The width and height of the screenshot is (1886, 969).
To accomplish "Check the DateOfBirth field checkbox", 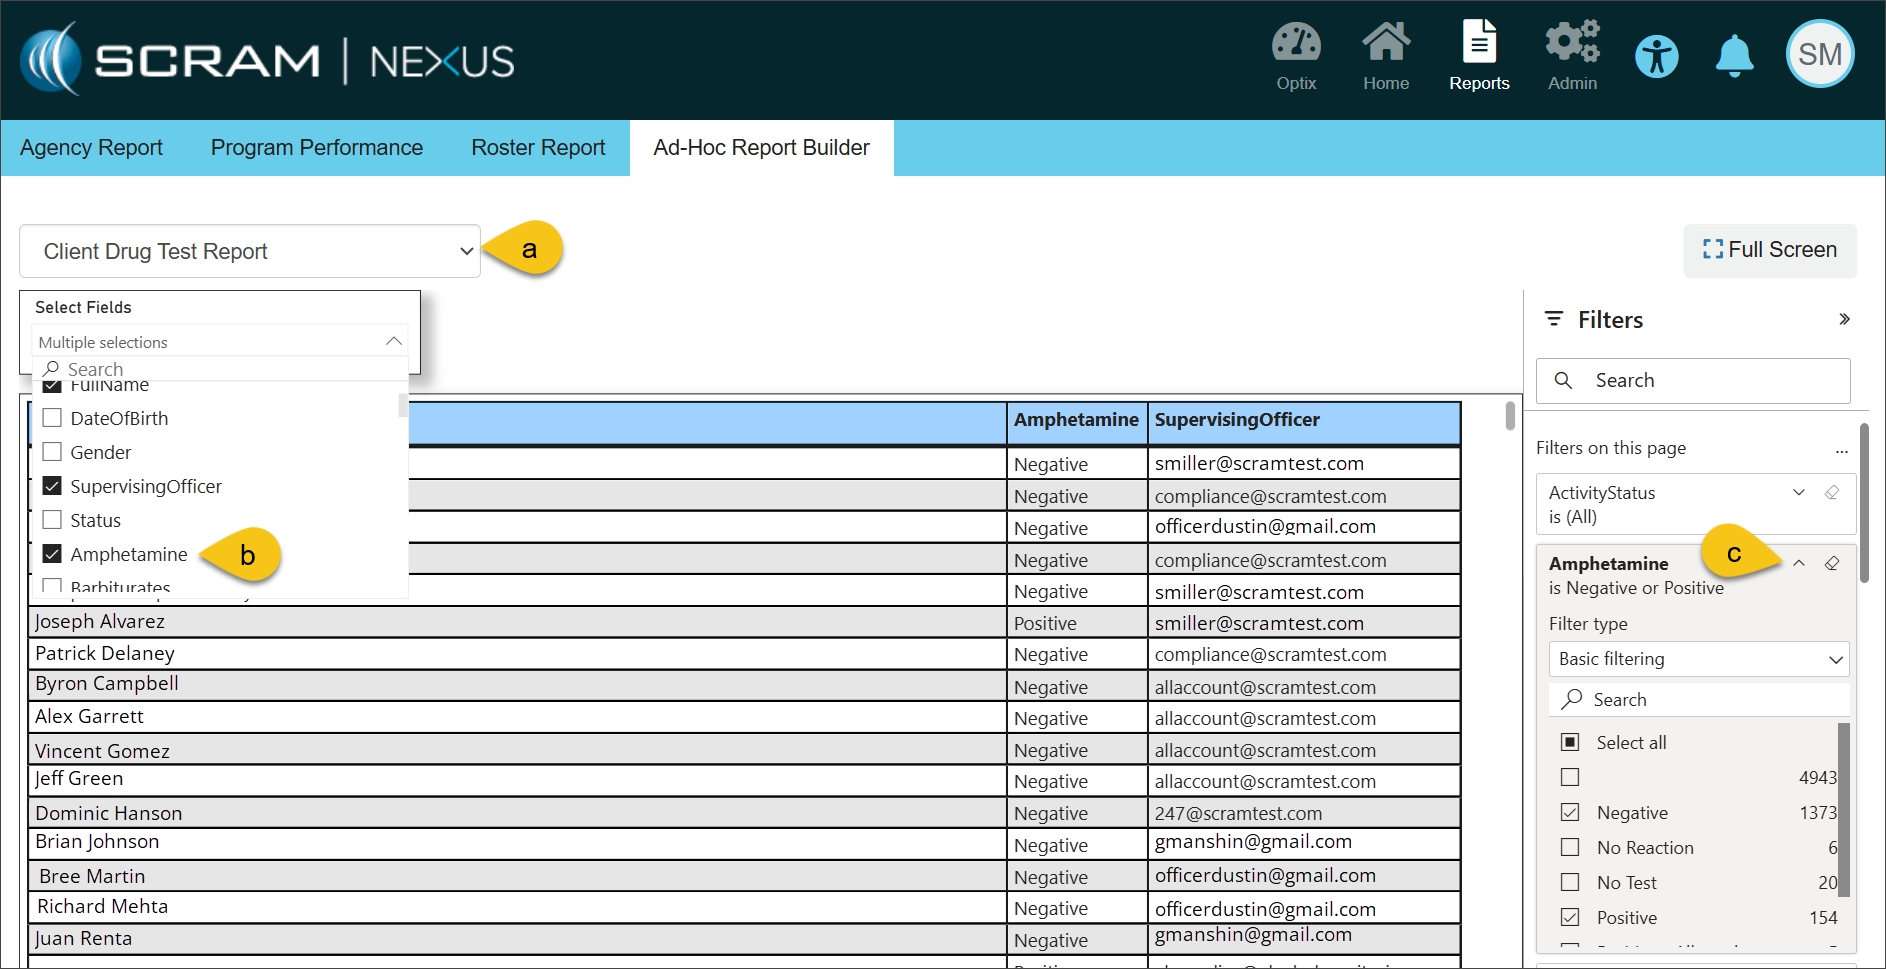I will [53, 418].
